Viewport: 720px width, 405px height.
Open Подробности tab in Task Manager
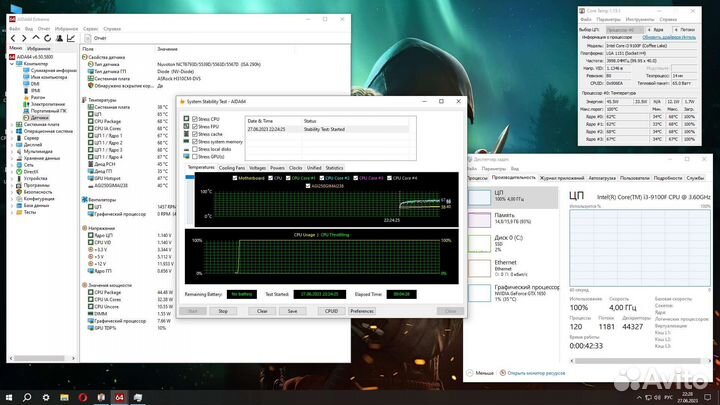tap(668, 178)
